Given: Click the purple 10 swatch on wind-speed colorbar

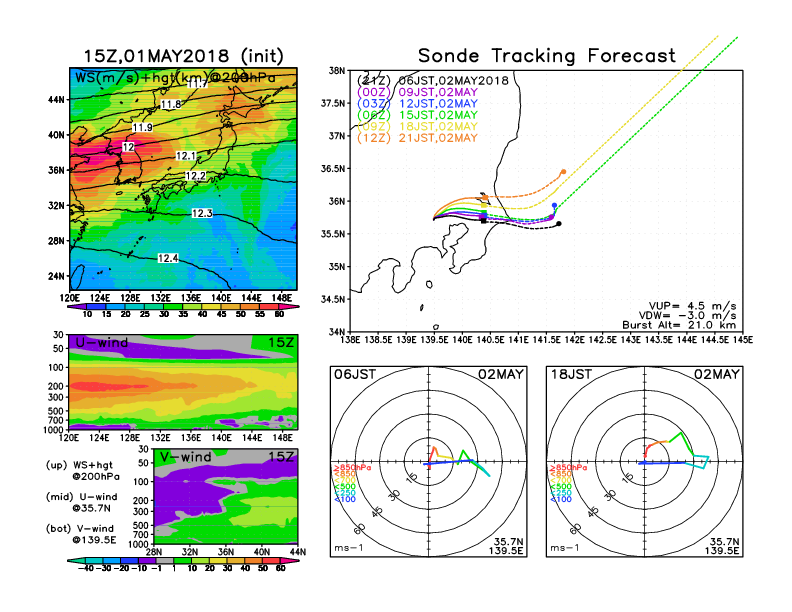Looking at the screenshot, I should click(78, 307).
